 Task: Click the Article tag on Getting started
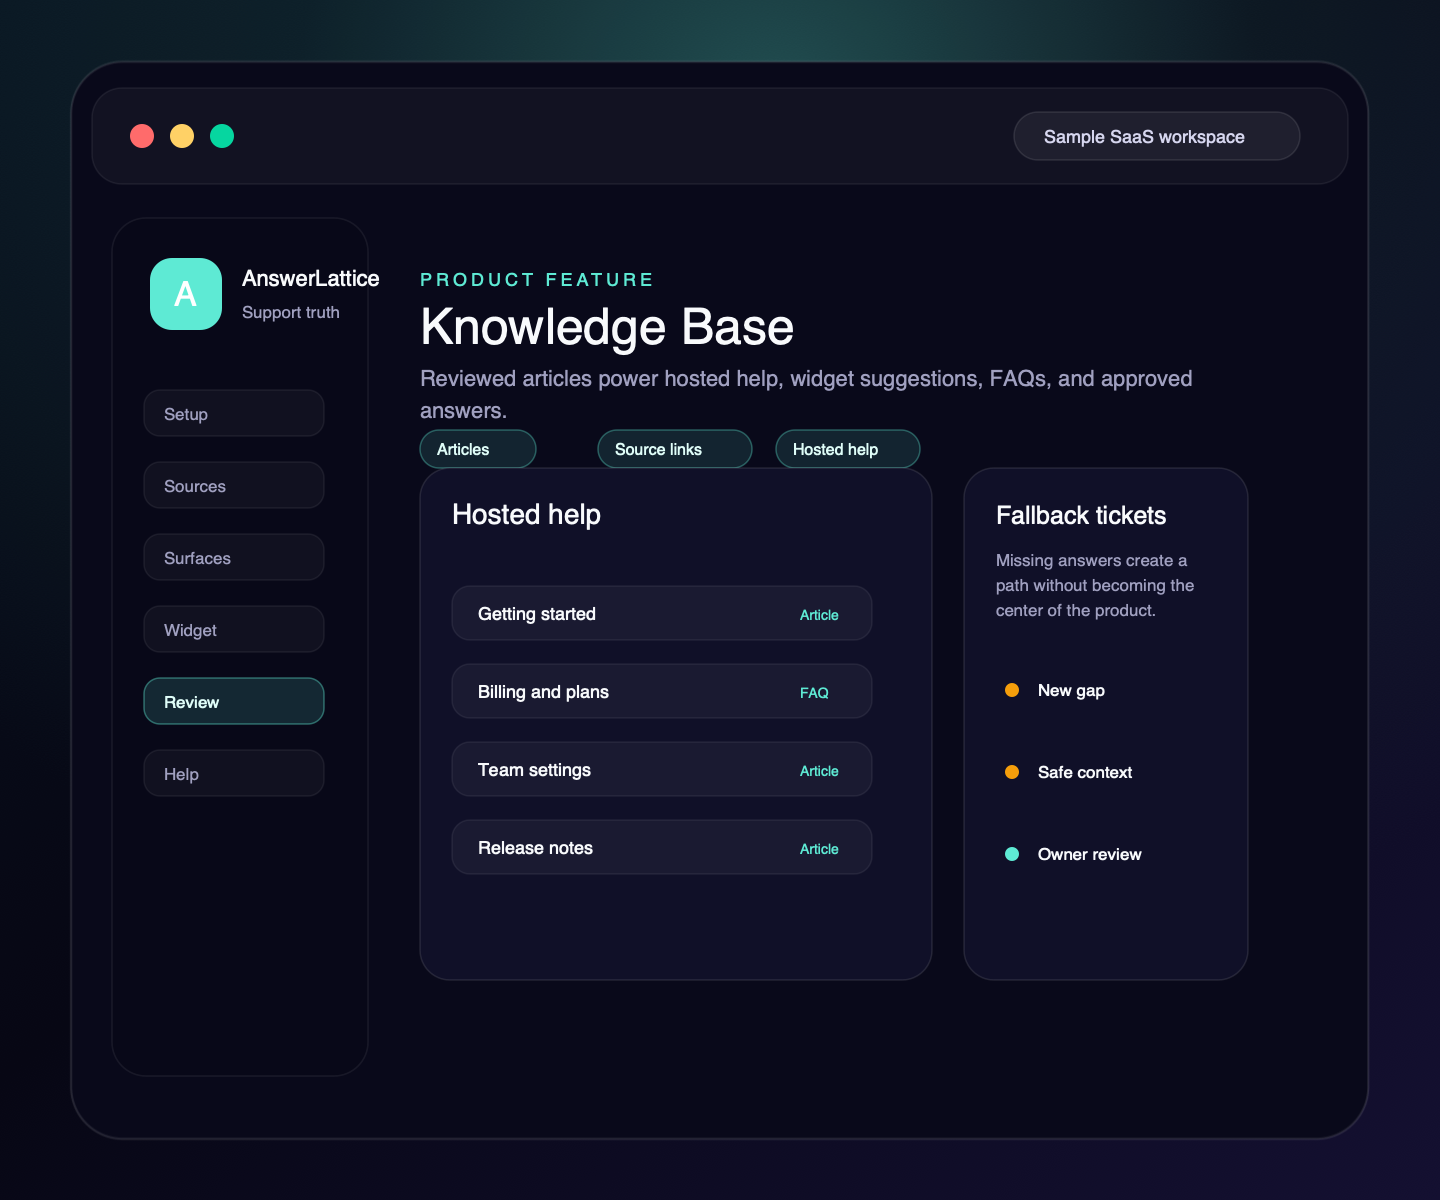tap(819, 615)
